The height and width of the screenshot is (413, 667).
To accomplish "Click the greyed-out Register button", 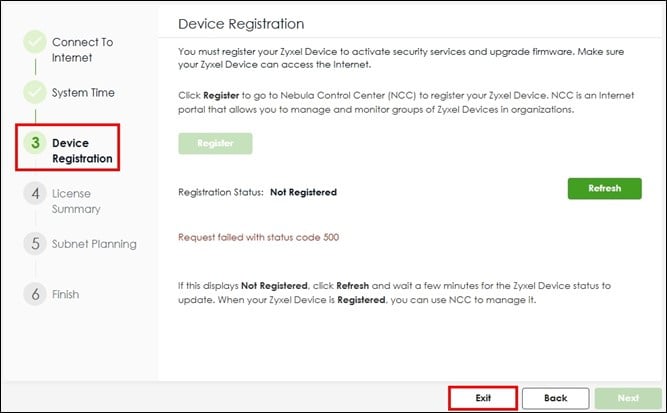I will tap(215, 143).
